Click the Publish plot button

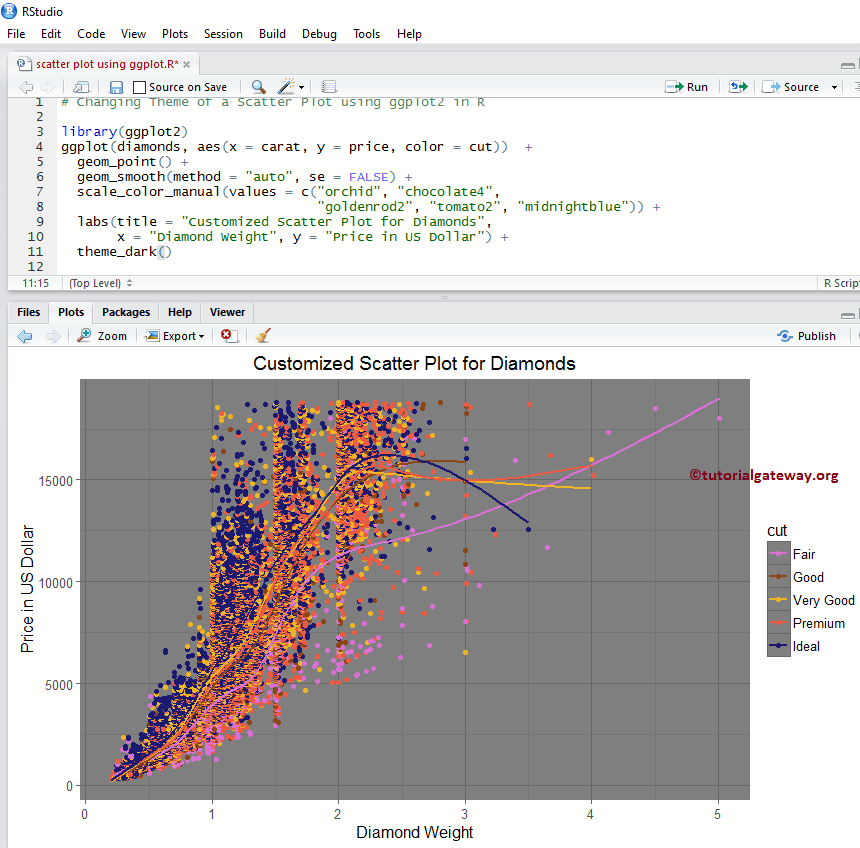[x=806, y=335]
